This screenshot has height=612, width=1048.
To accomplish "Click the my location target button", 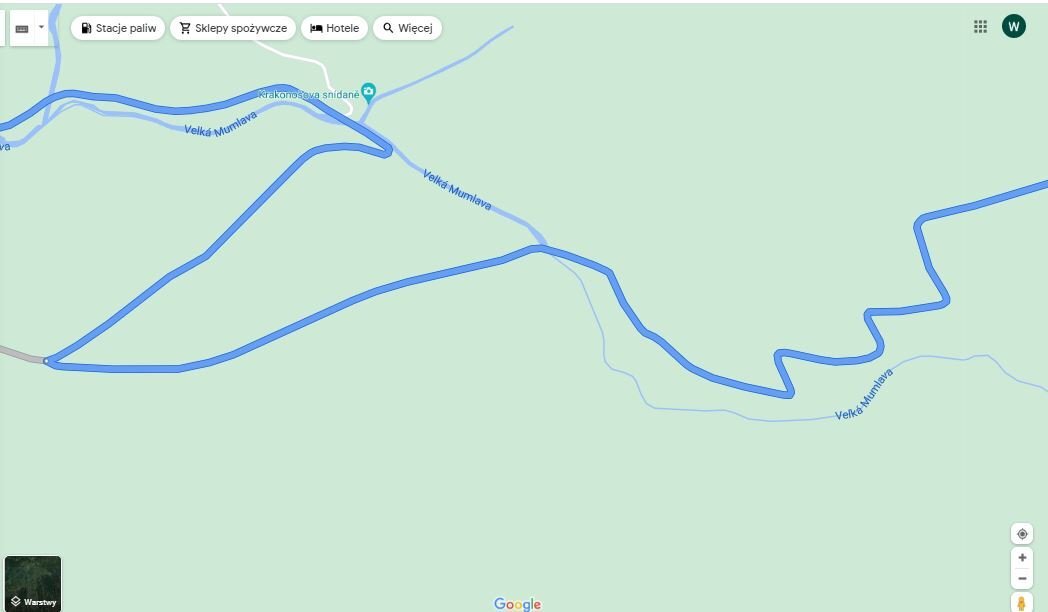I will tap(1022, 534).
